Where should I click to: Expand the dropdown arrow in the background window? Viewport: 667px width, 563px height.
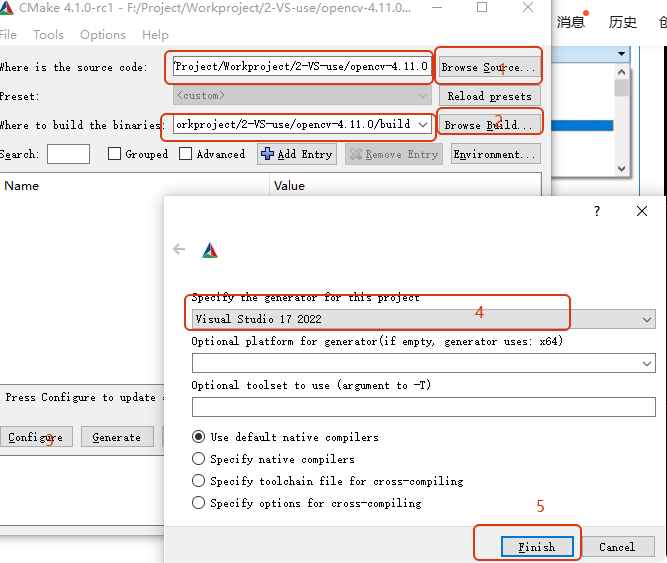pos(621,54)
